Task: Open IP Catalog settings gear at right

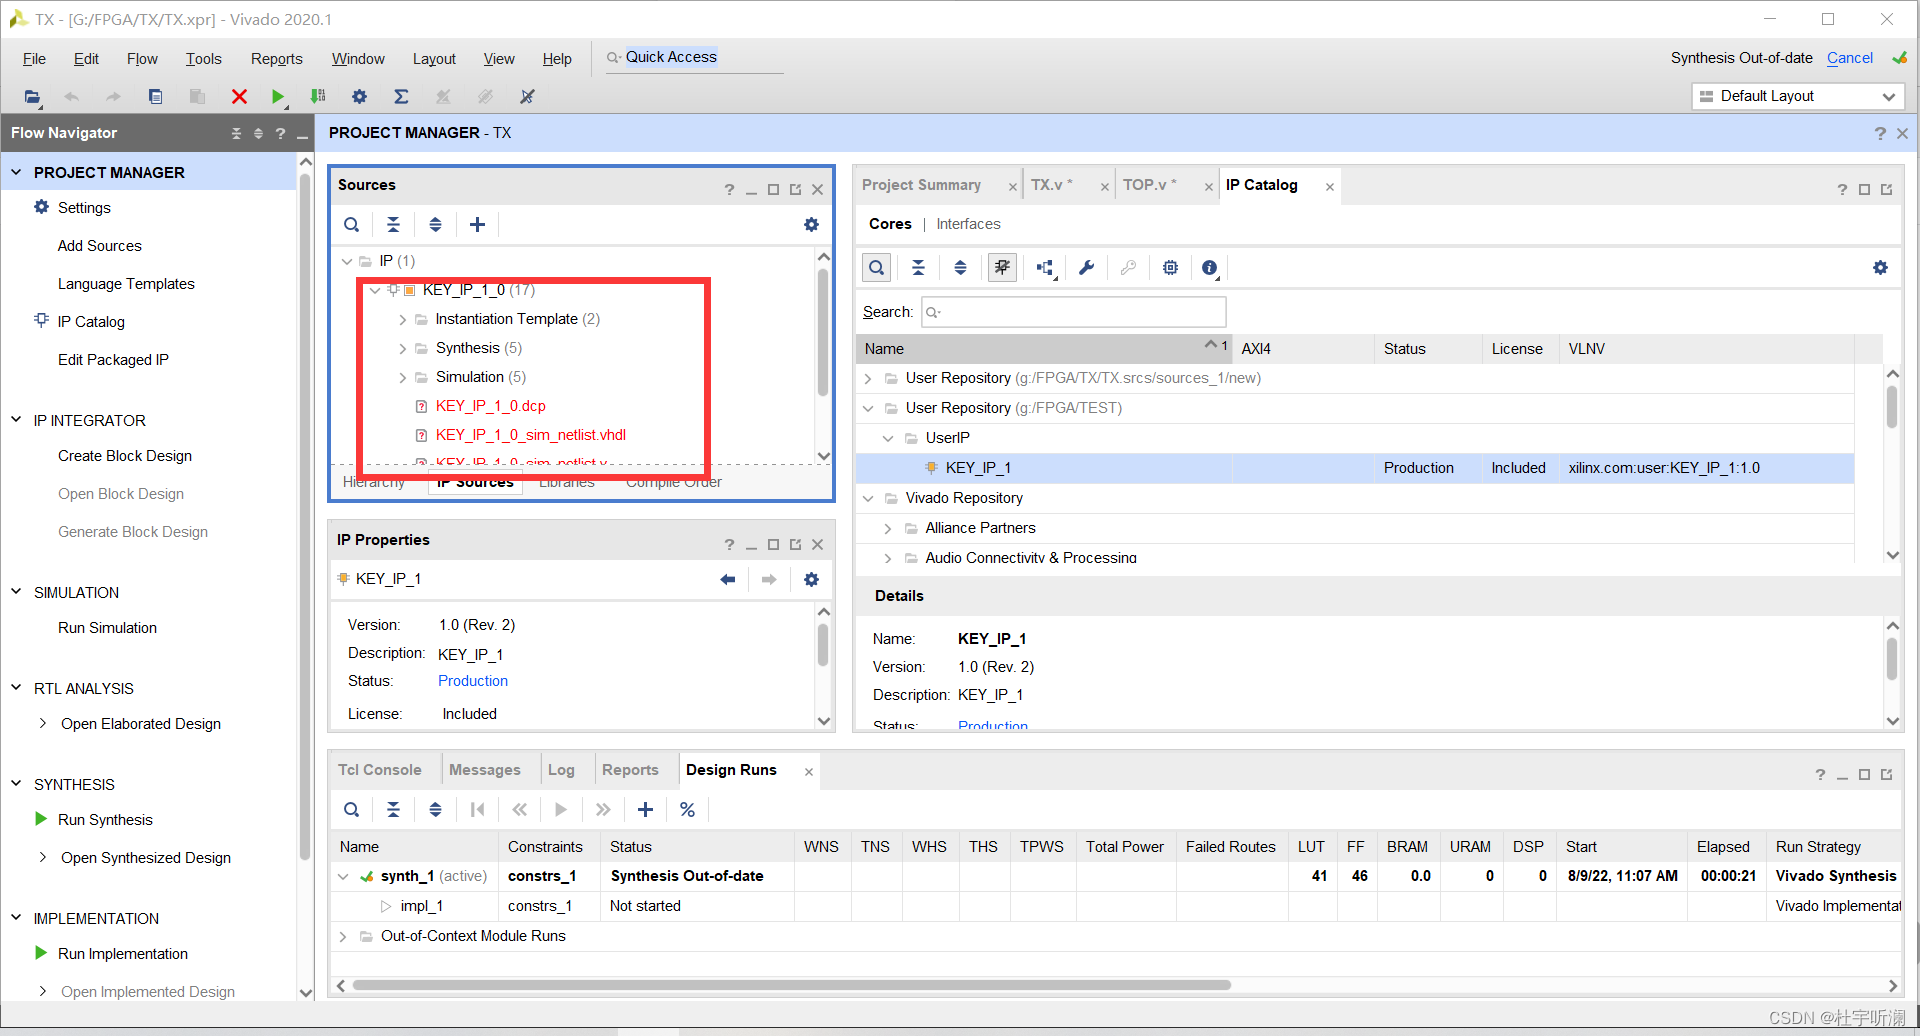Action: coord(1880,268)
